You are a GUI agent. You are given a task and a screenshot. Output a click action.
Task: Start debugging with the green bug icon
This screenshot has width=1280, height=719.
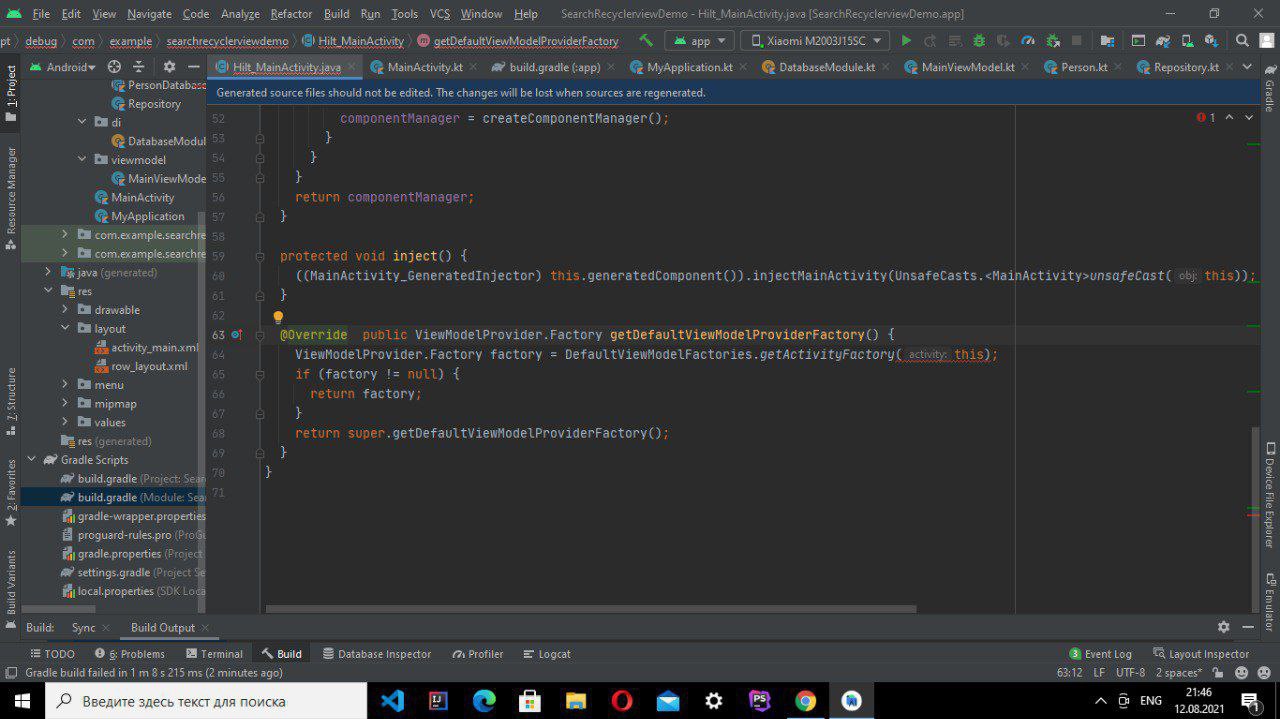979,41
